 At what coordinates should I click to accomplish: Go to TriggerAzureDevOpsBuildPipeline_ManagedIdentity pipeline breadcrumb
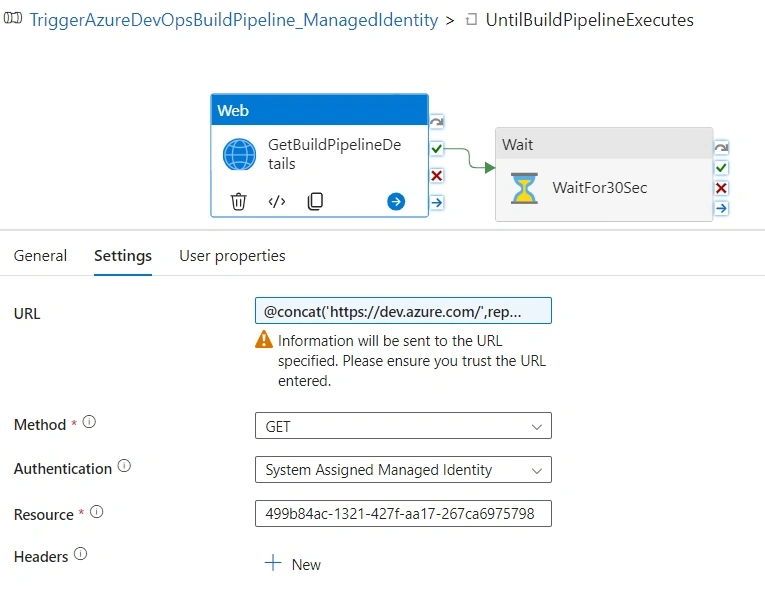pyautogui.click(x=234, y=20)
